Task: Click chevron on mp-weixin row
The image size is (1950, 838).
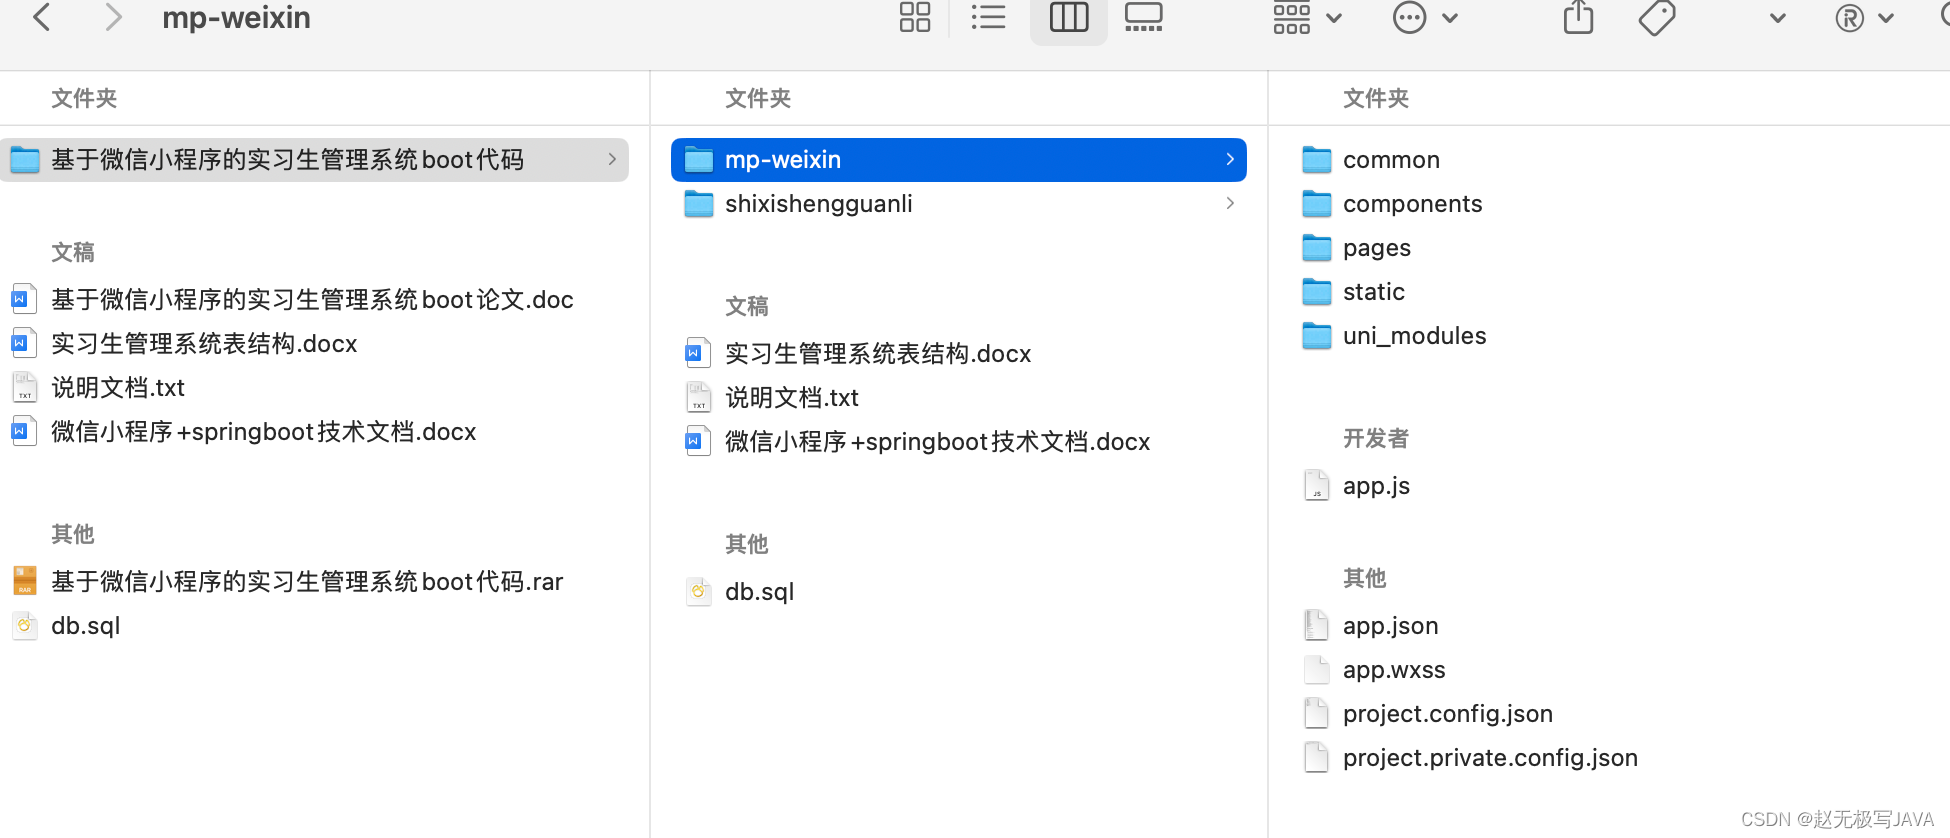Action: pyautogui.click(x=1230, y=160)
